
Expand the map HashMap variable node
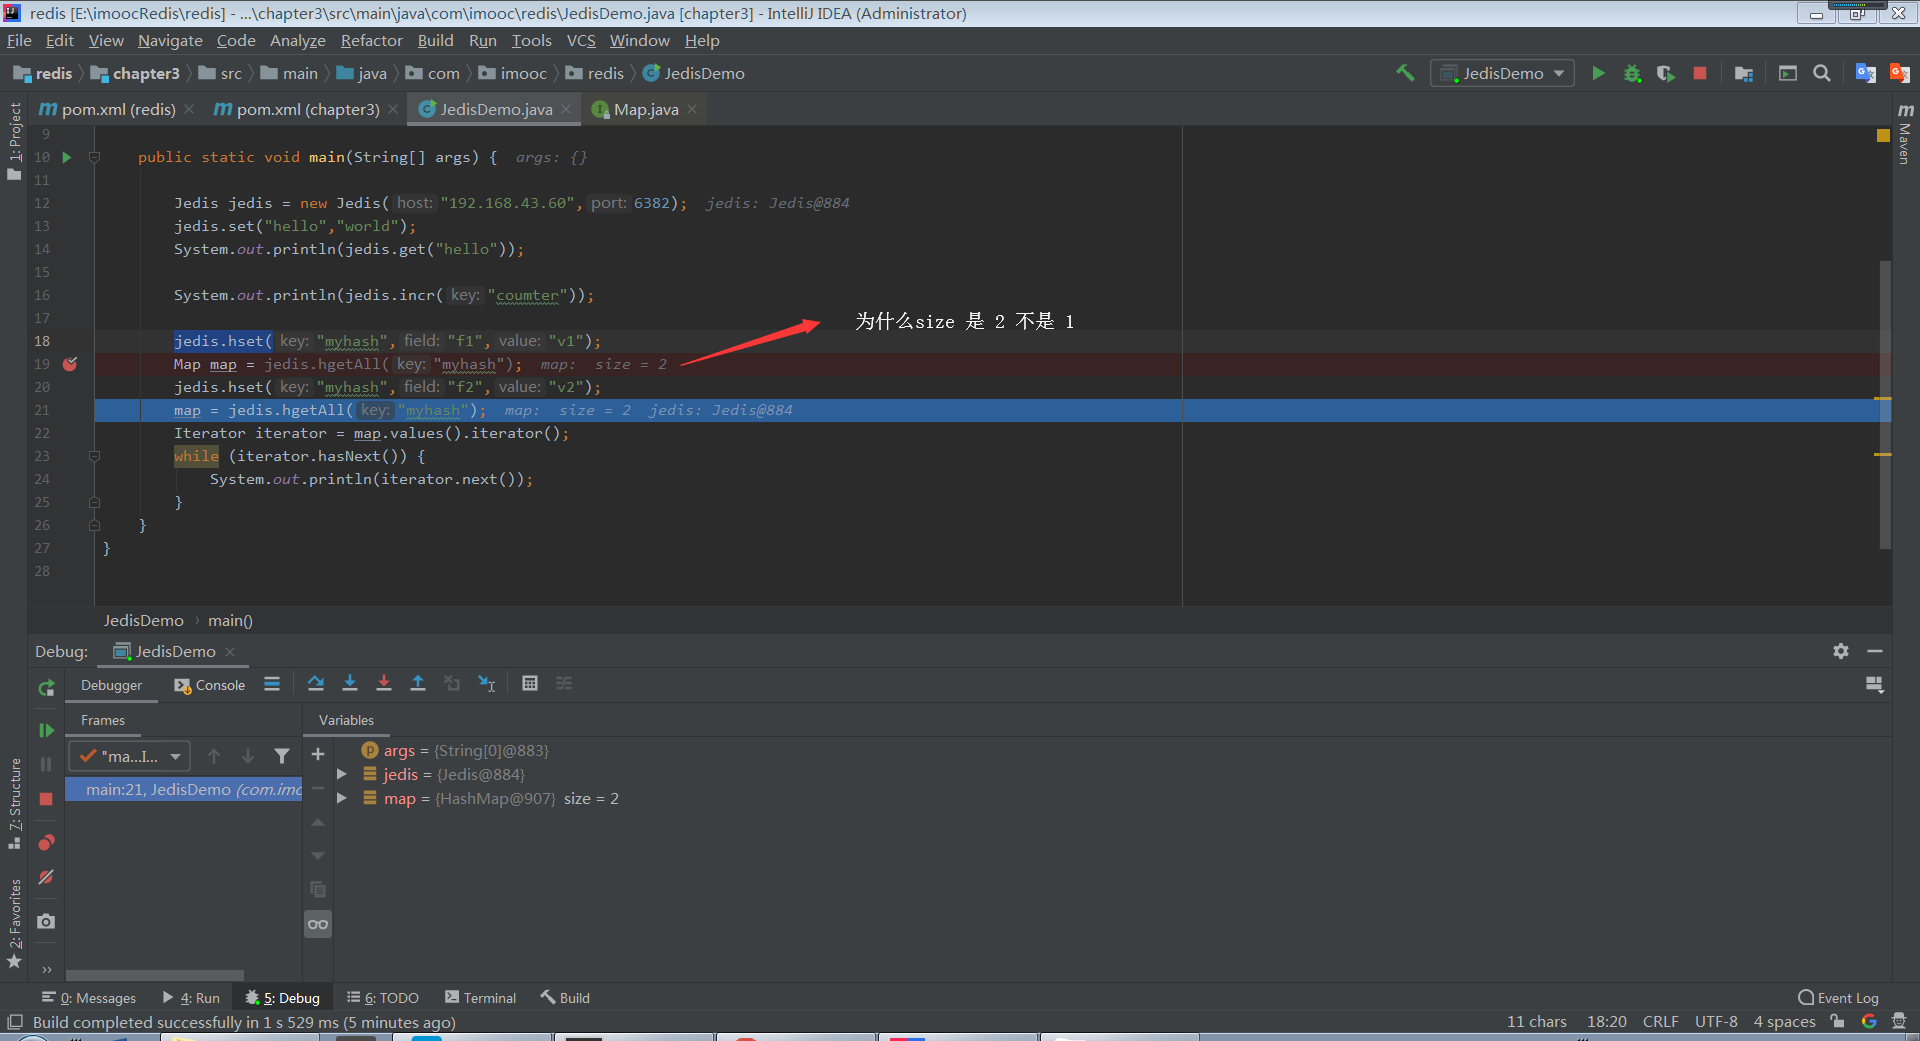pyautogui.click(x=342, y=798)
